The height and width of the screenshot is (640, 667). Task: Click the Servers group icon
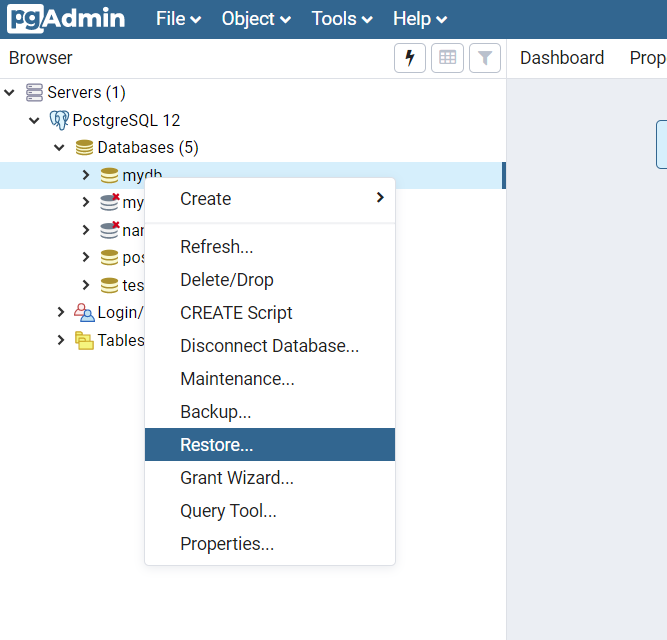point(35,93)
